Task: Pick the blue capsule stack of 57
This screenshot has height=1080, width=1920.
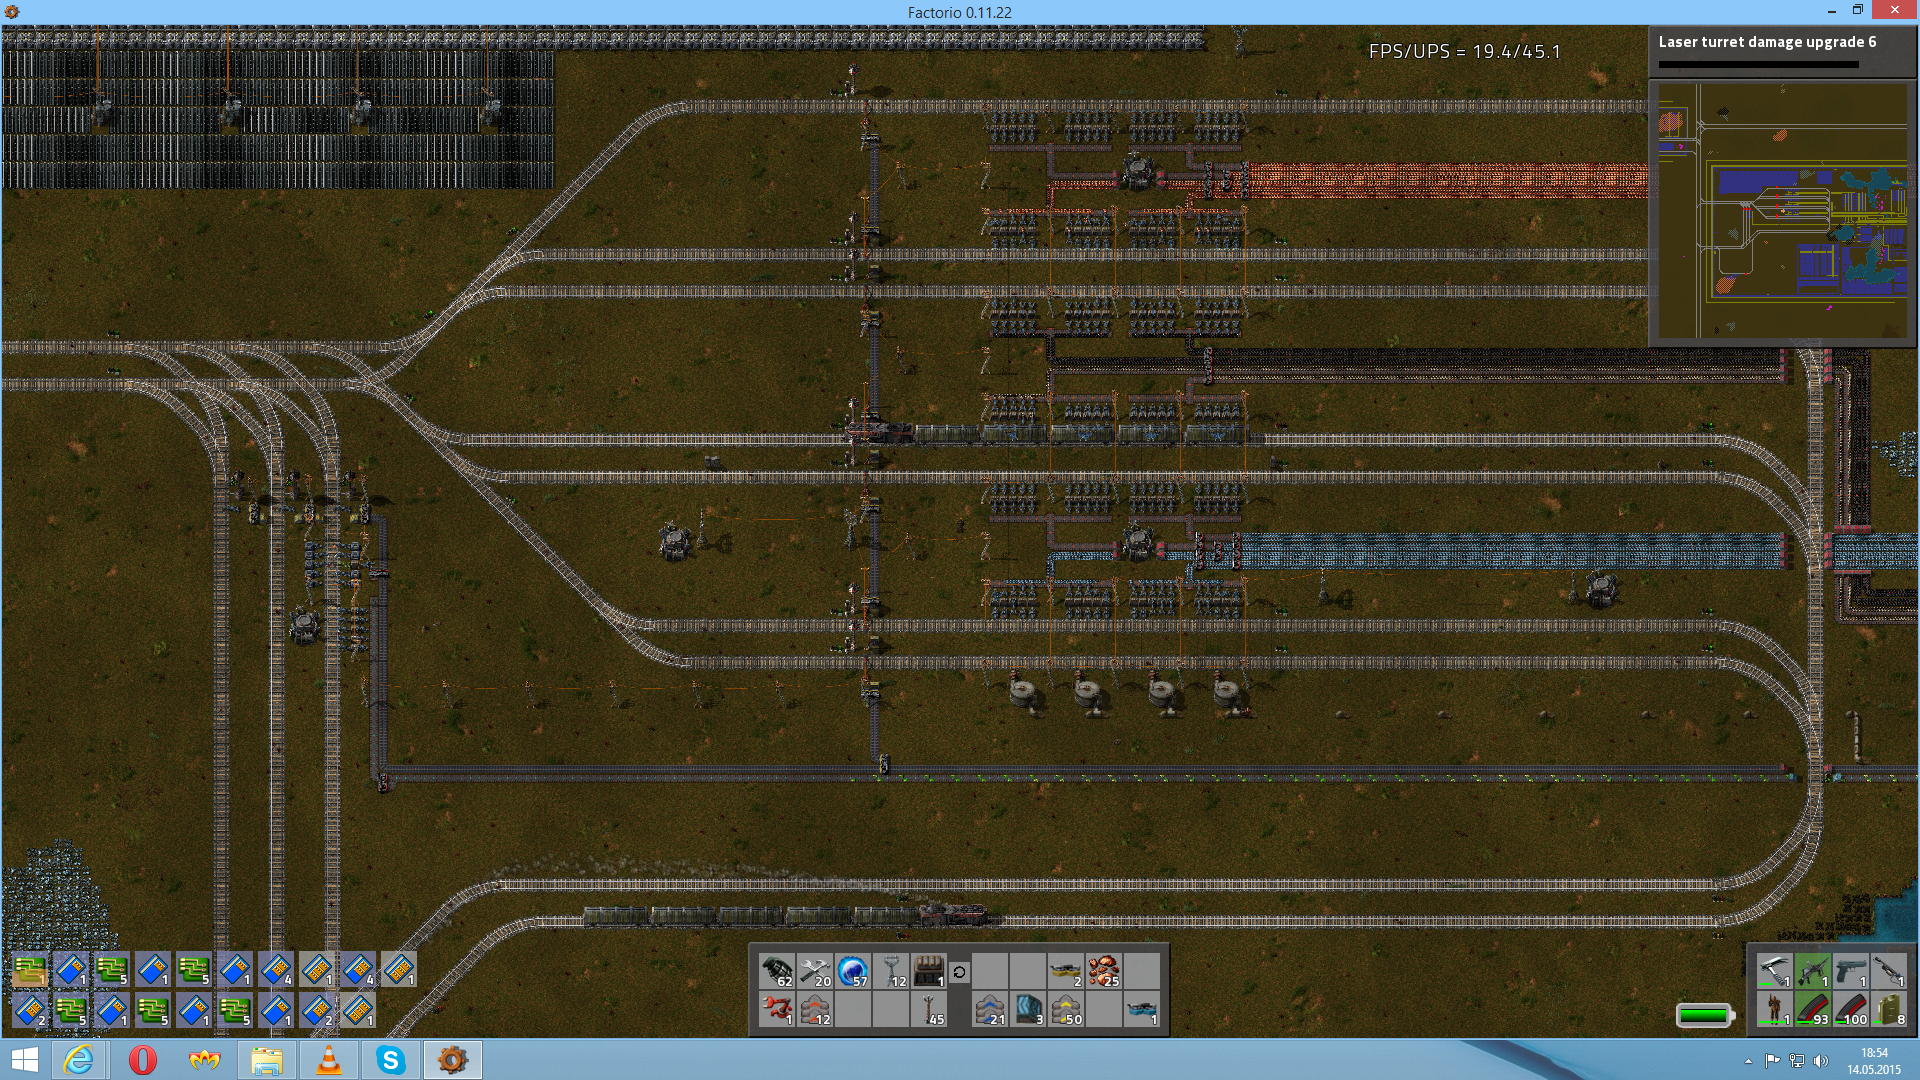Action: pyautogui.click(x=853, y=971)
